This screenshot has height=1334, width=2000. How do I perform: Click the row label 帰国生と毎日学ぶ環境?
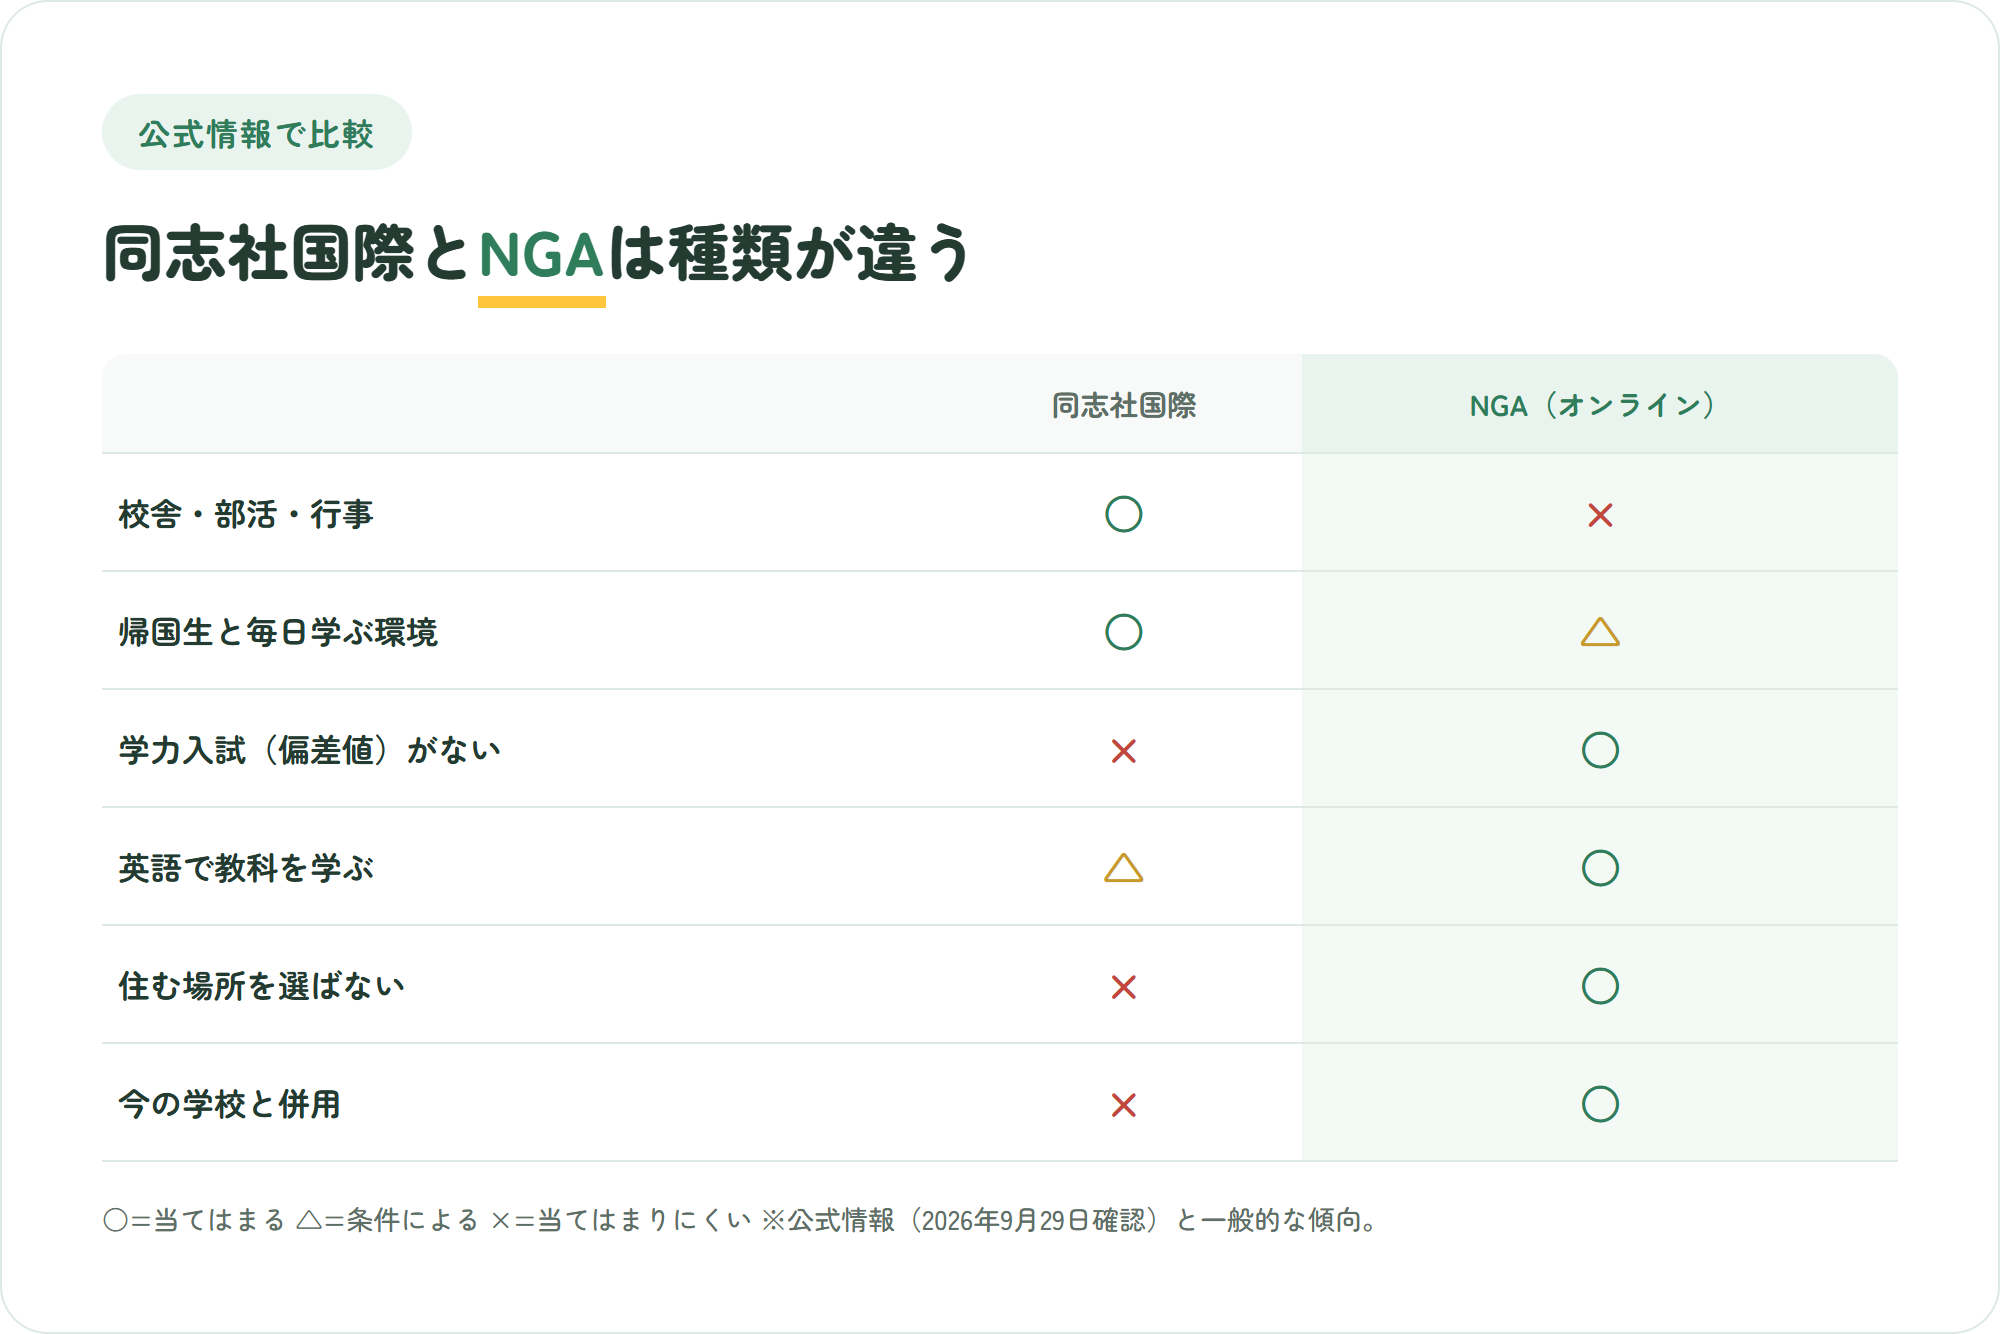[278, 632]
